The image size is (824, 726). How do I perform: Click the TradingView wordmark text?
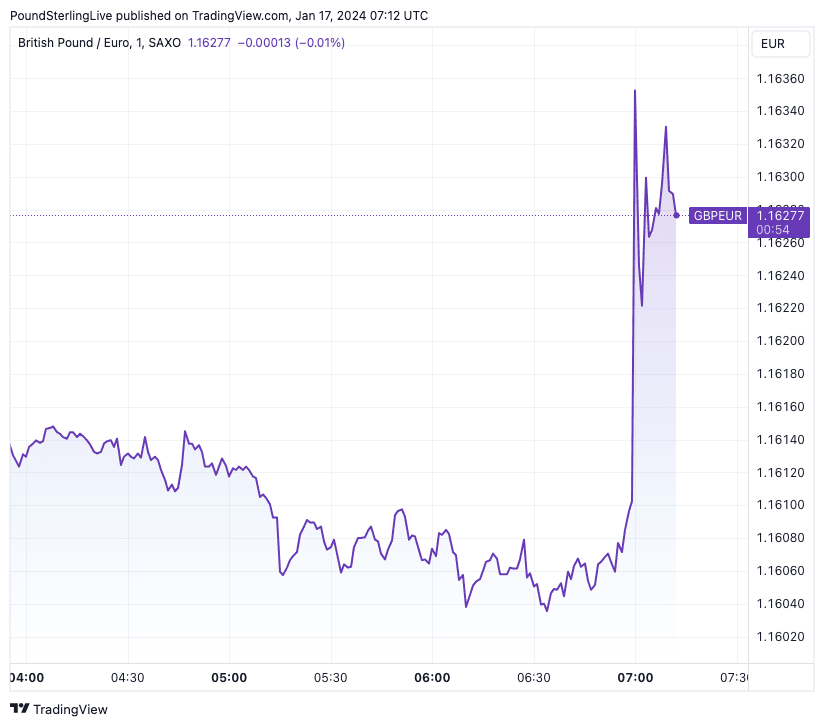coord(70,709)
